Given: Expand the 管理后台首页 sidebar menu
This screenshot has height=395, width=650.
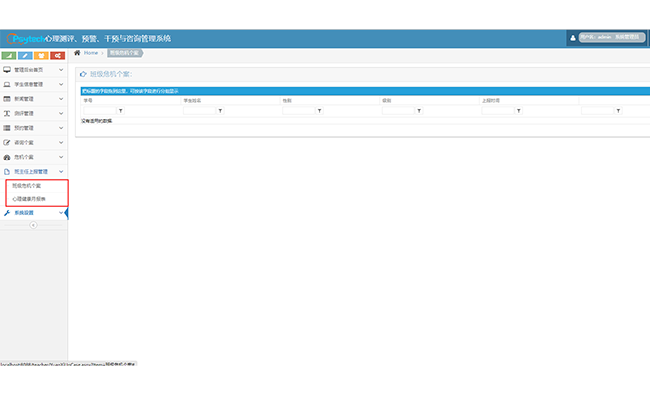Looking at the screenshot, I should coord(34,70).
